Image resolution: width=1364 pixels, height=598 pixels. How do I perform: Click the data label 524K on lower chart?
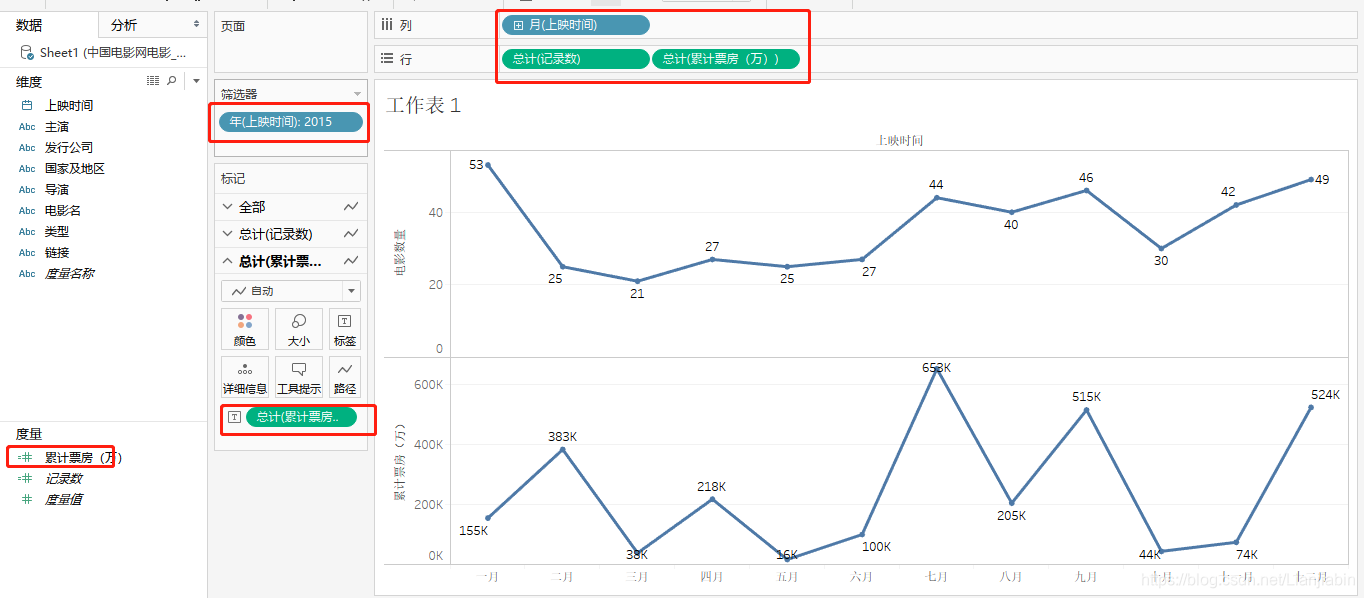[1326, 395]
